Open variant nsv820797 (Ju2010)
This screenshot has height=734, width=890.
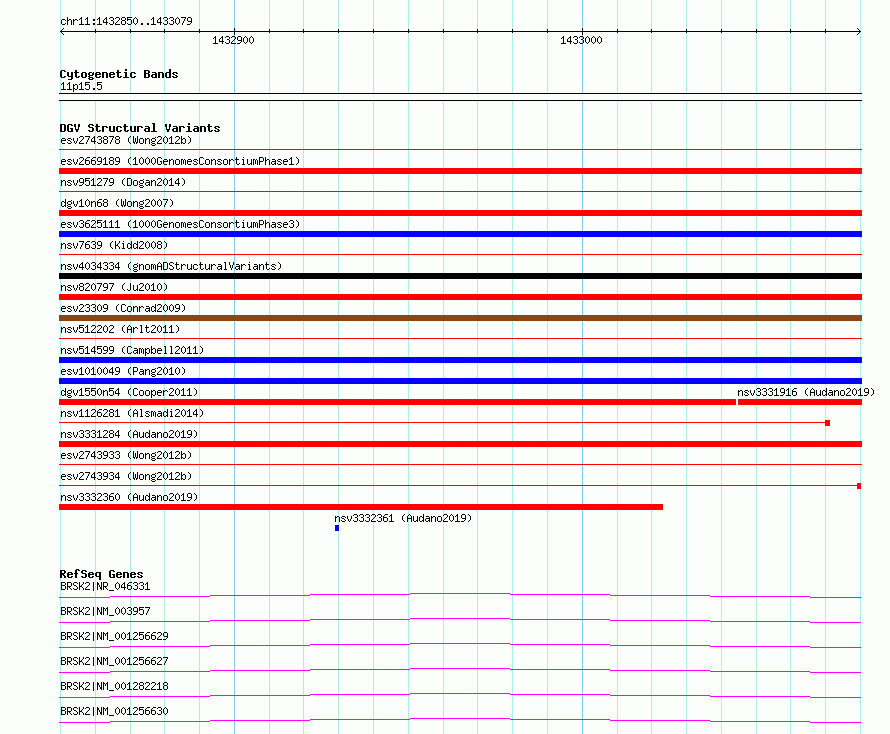114,287
